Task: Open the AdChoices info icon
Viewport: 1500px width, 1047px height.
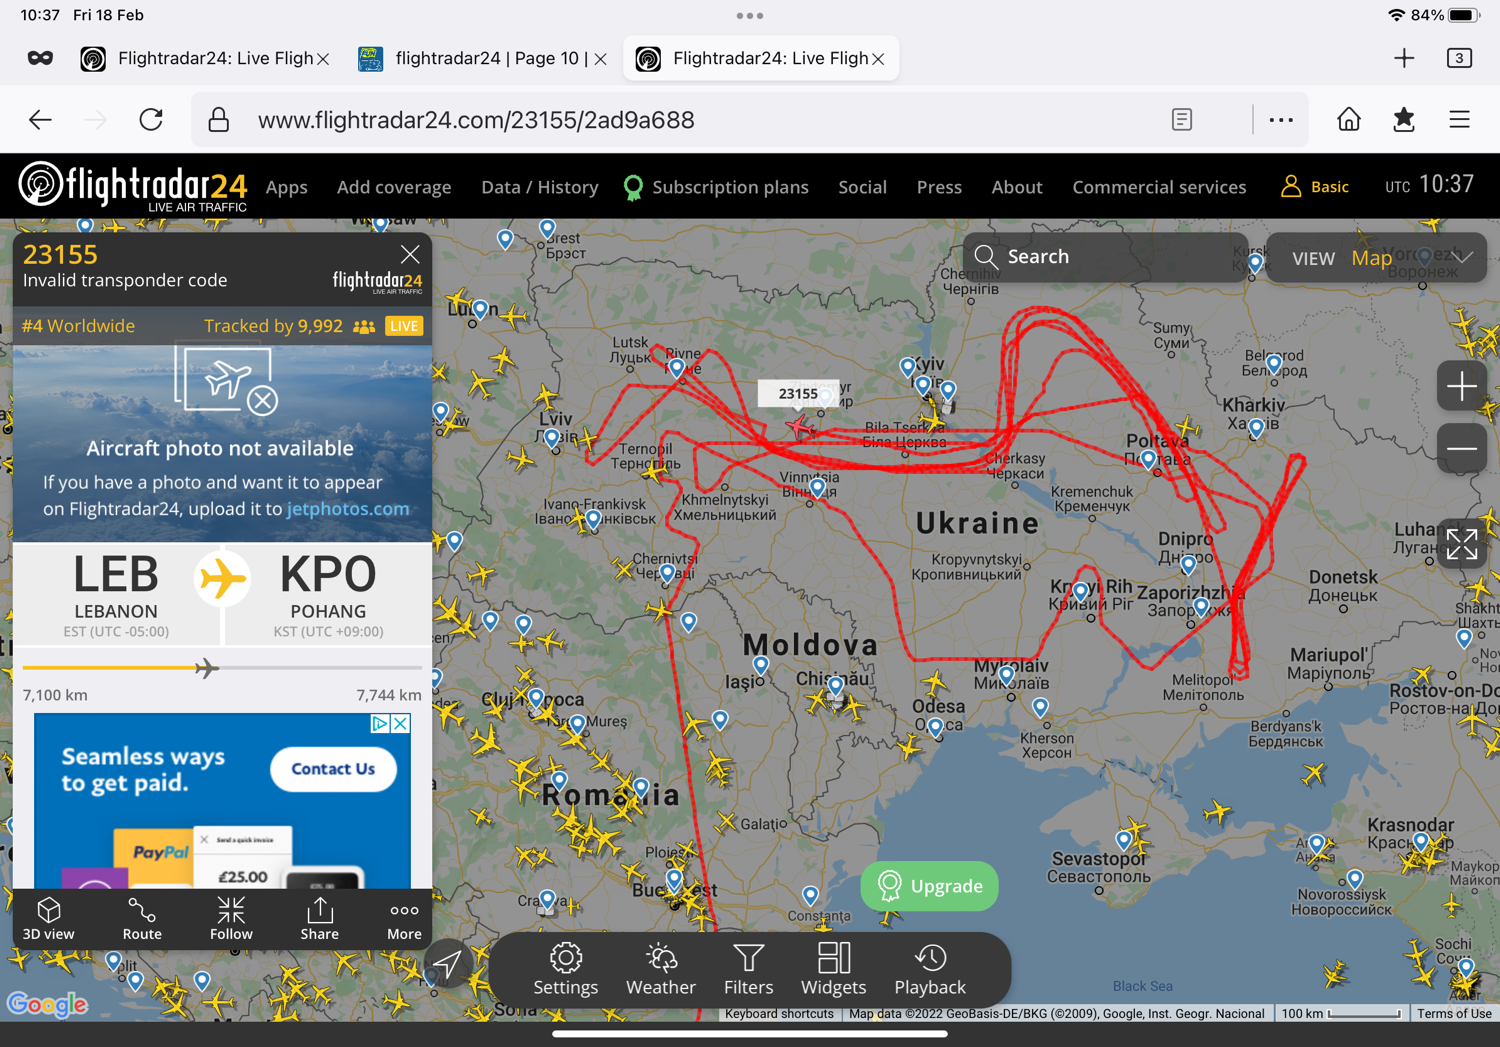Action: (x=380, y=723)
